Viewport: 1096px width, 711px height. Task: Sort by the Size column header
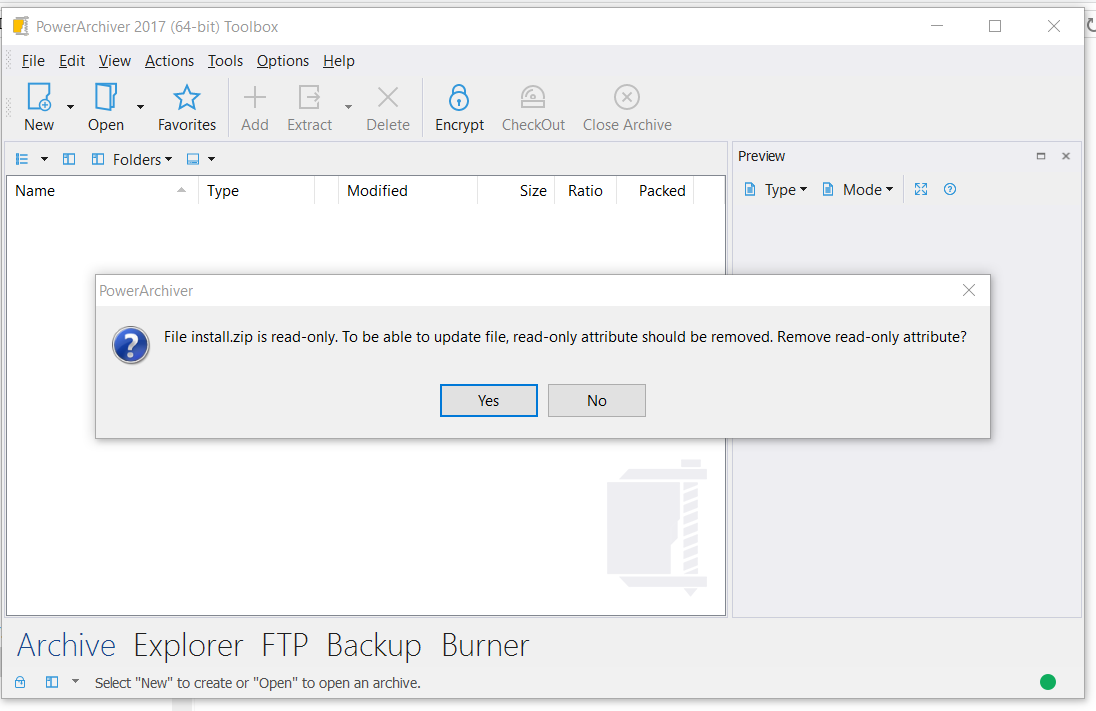point(517,191)
